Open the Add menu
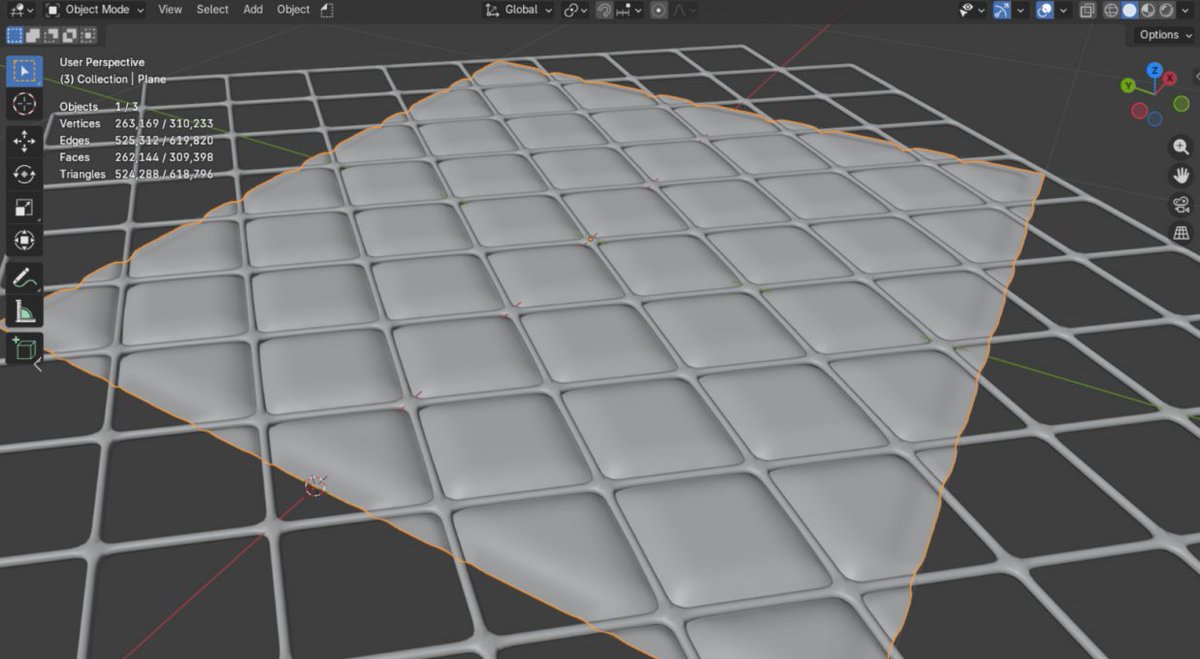The image size is (1200, 659). [253, 10]
